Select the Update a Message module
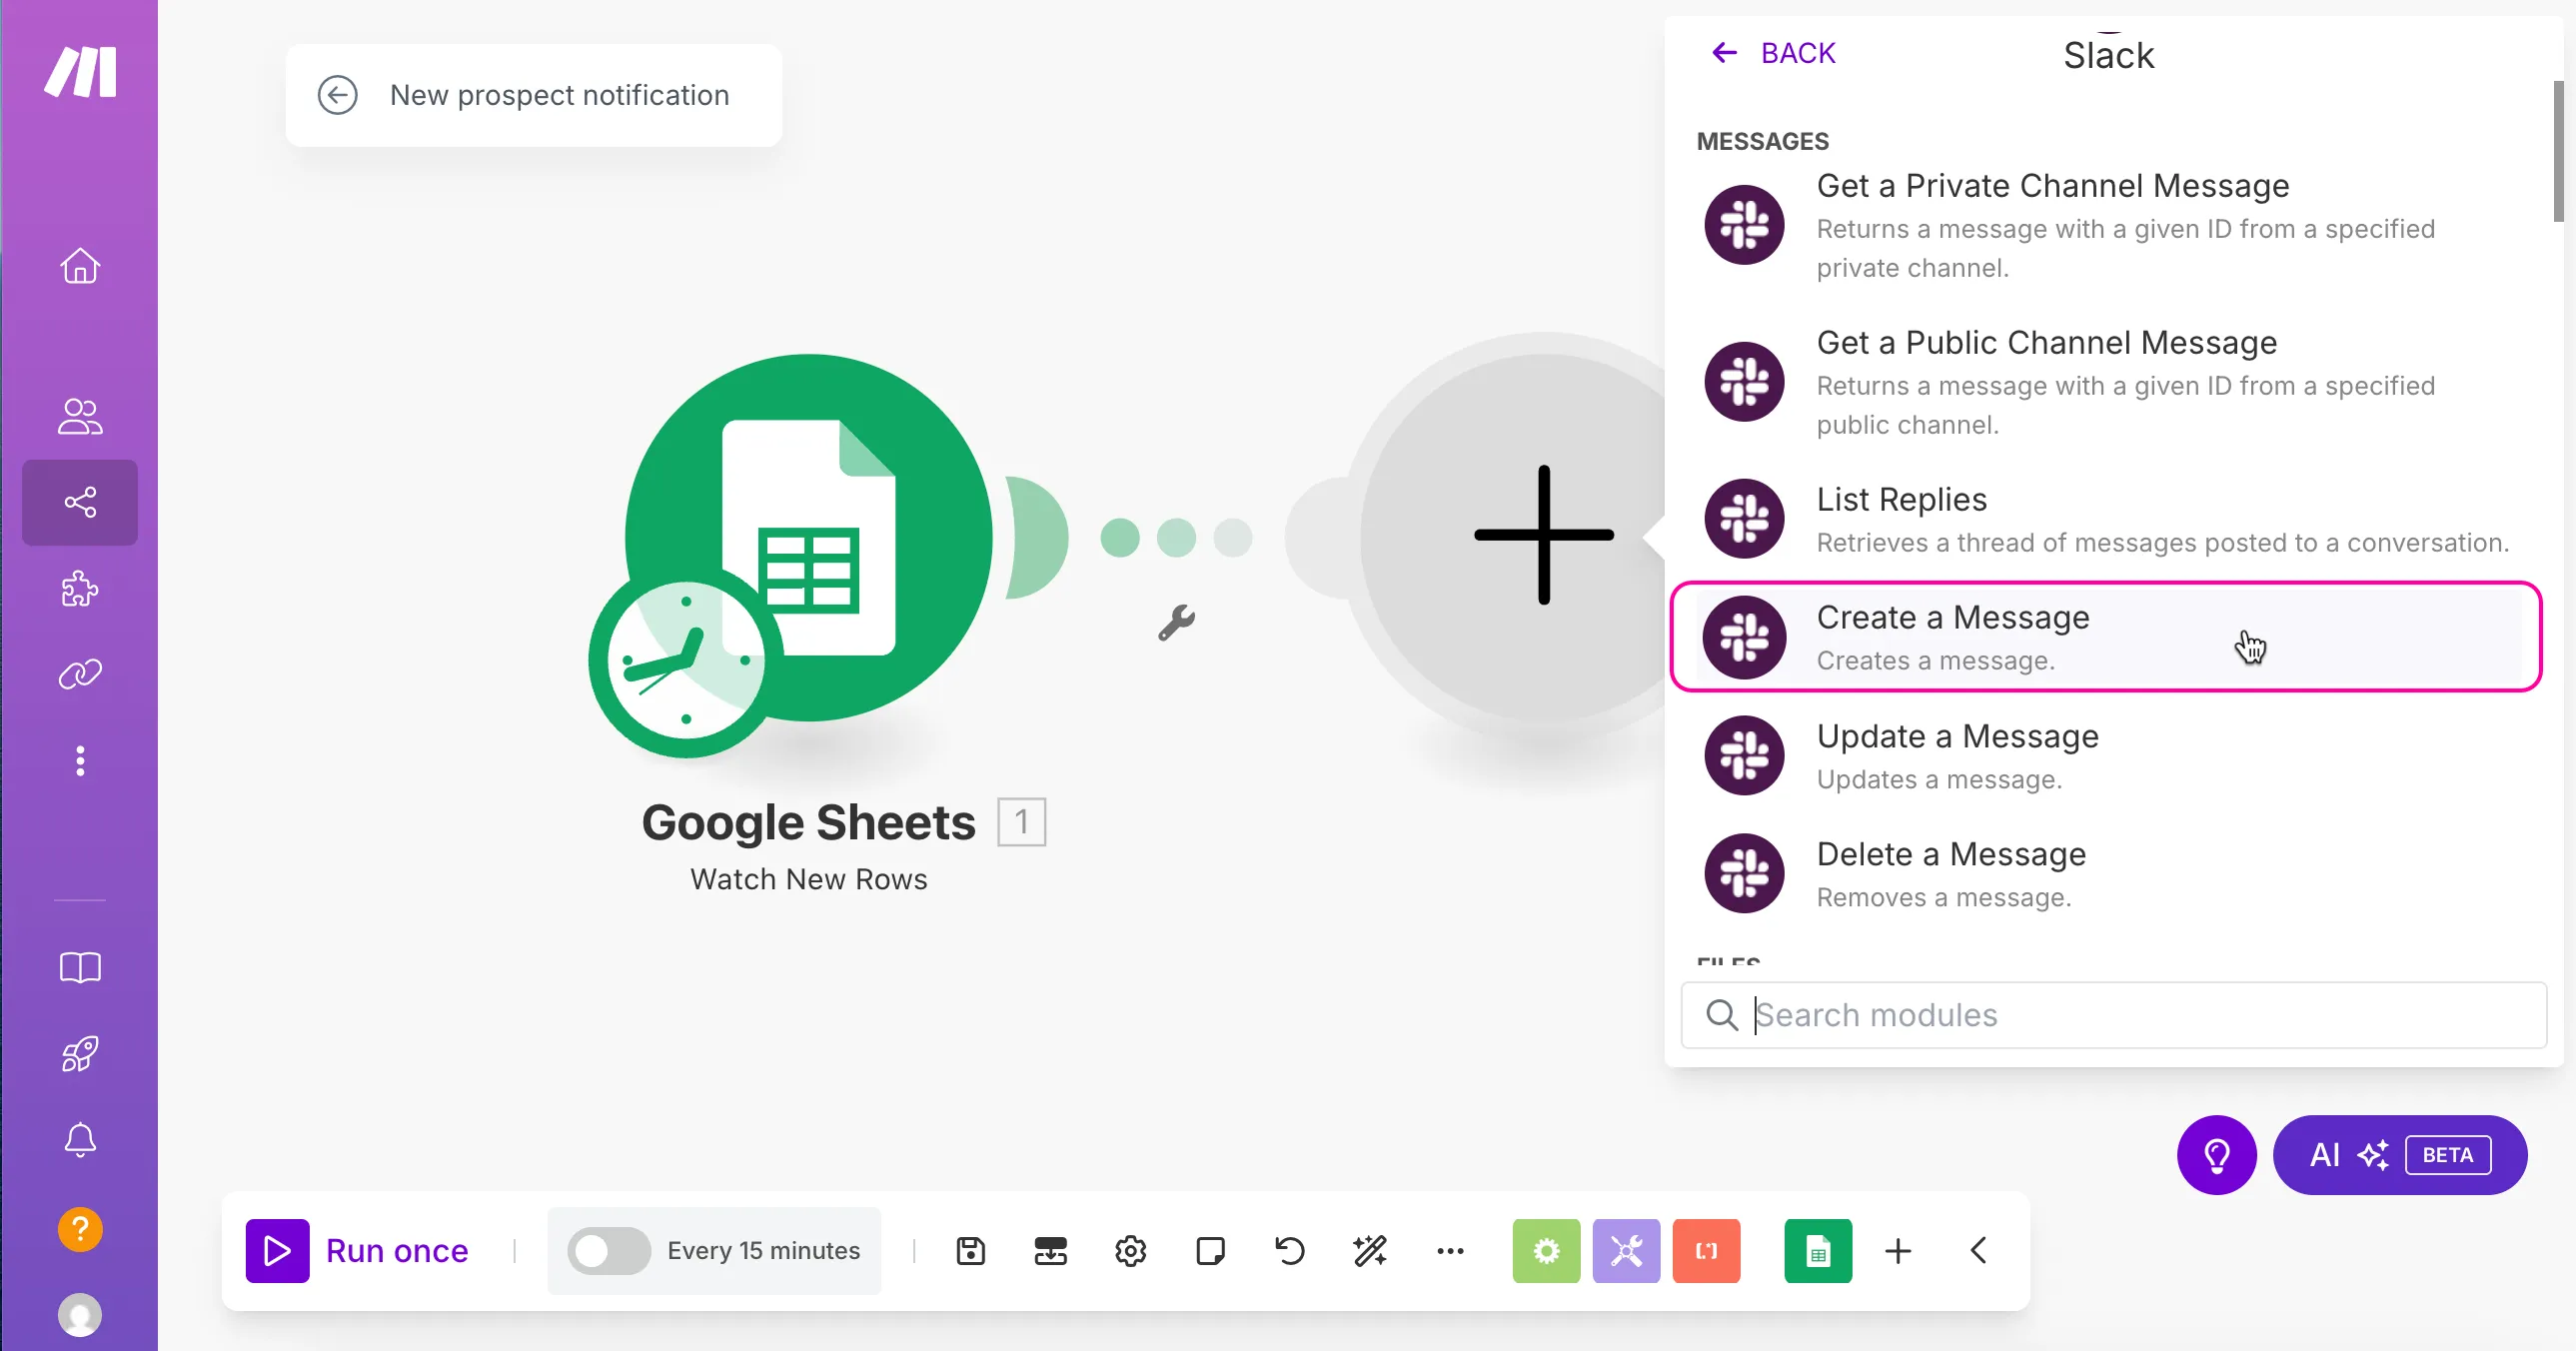The image size is (2576, 1351). (x=2106, y=755)
